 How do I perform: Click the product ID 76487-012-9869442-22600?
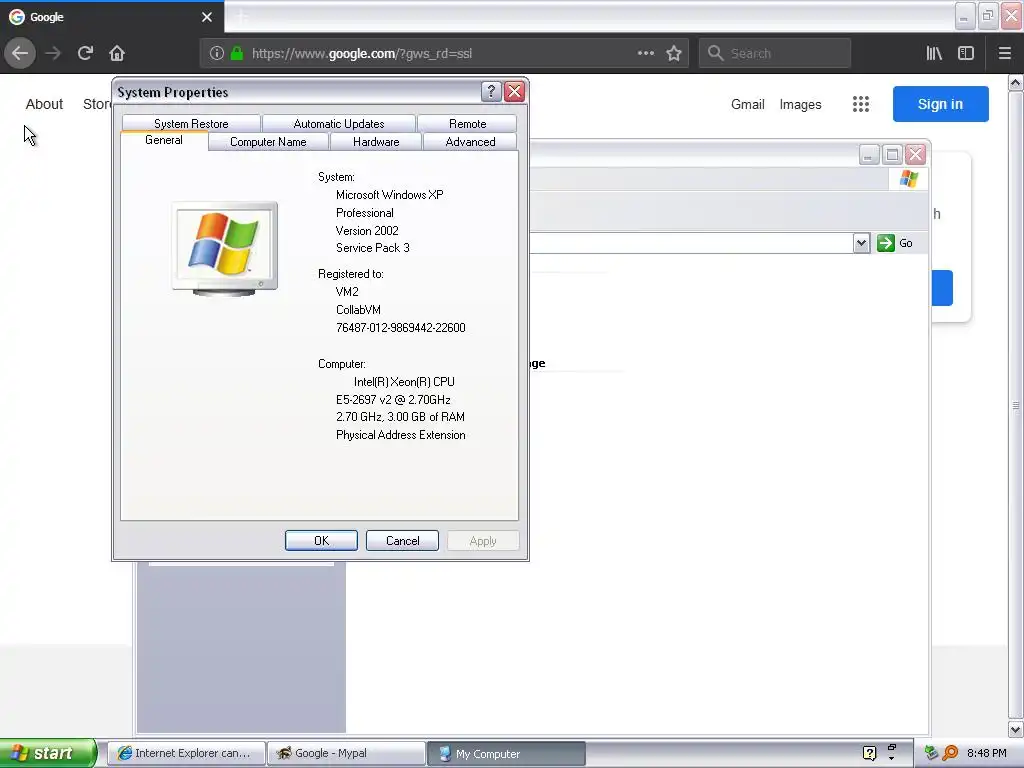pyautogui.click(x=400, y=328)
